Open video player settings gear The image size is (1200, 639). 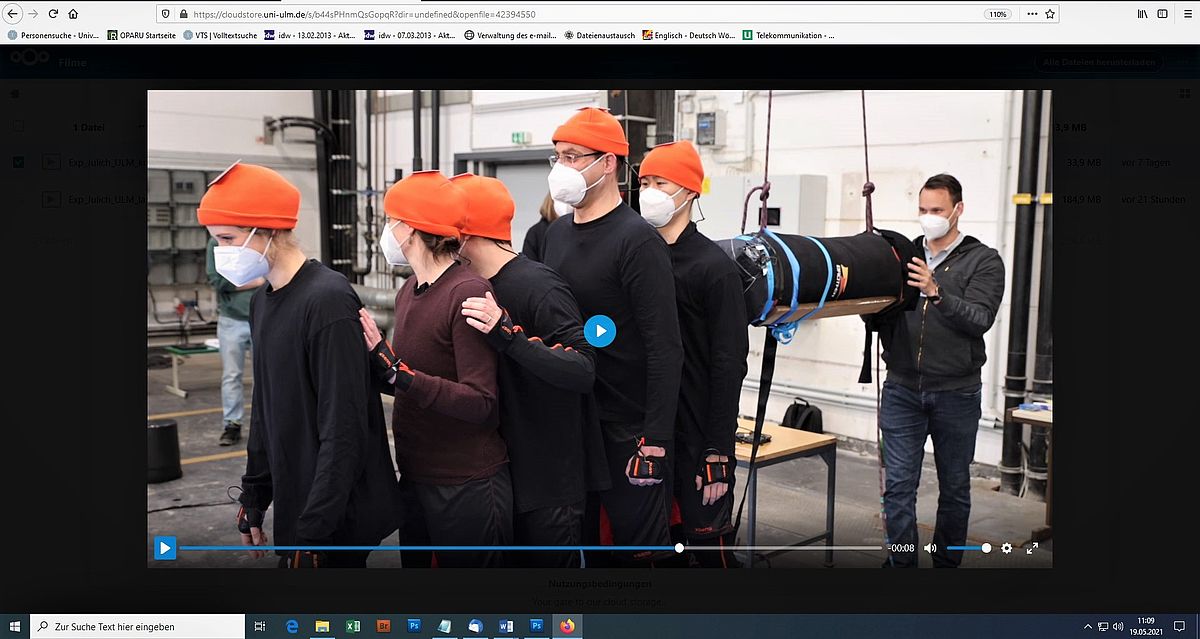click(x=1007, y=548)
